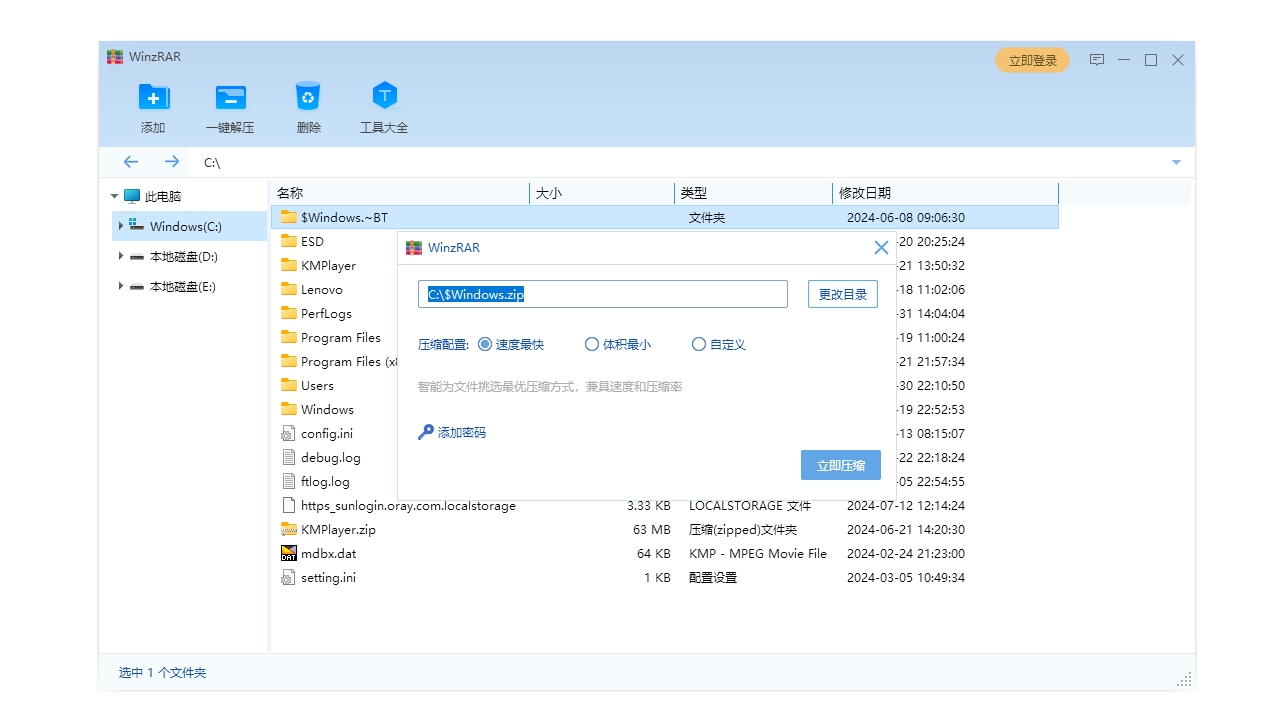Click the 立即压缩 compress button
The height and width of the screenshot is (720, 1280).
point(840,464)
